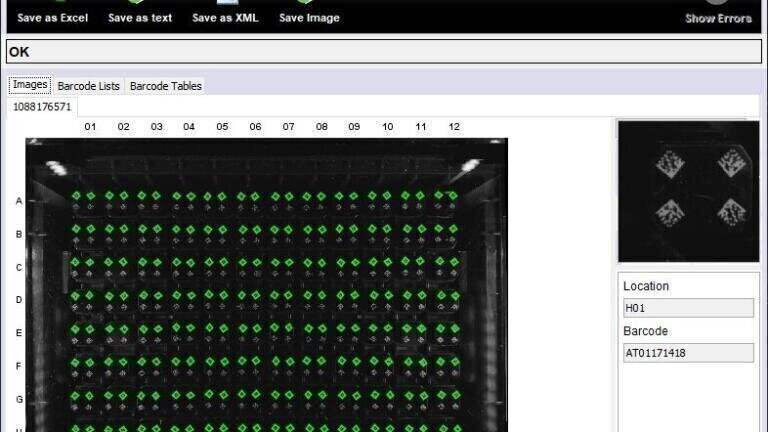
Task: Click column header 03
Action: 156,127
